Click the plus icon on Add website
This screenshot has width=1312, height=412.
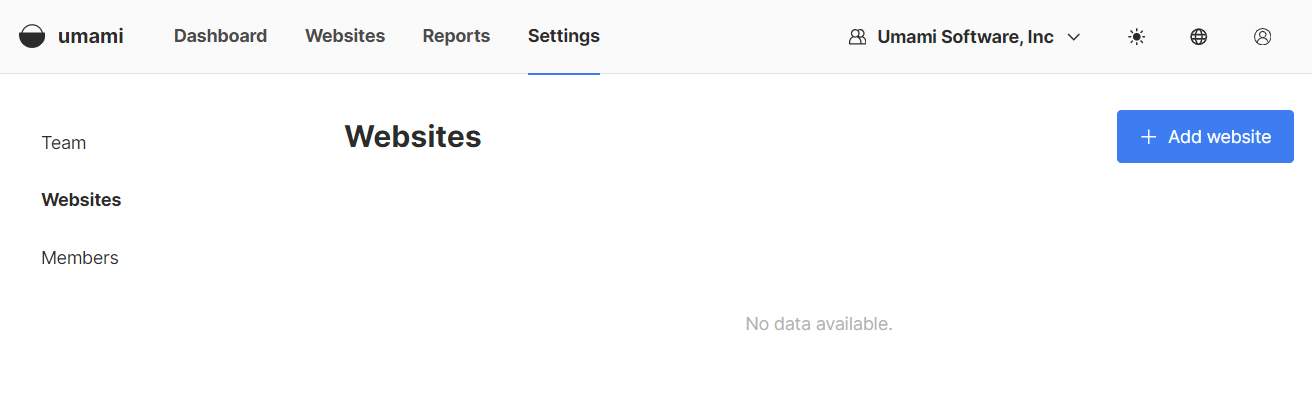pos(1149,137)
